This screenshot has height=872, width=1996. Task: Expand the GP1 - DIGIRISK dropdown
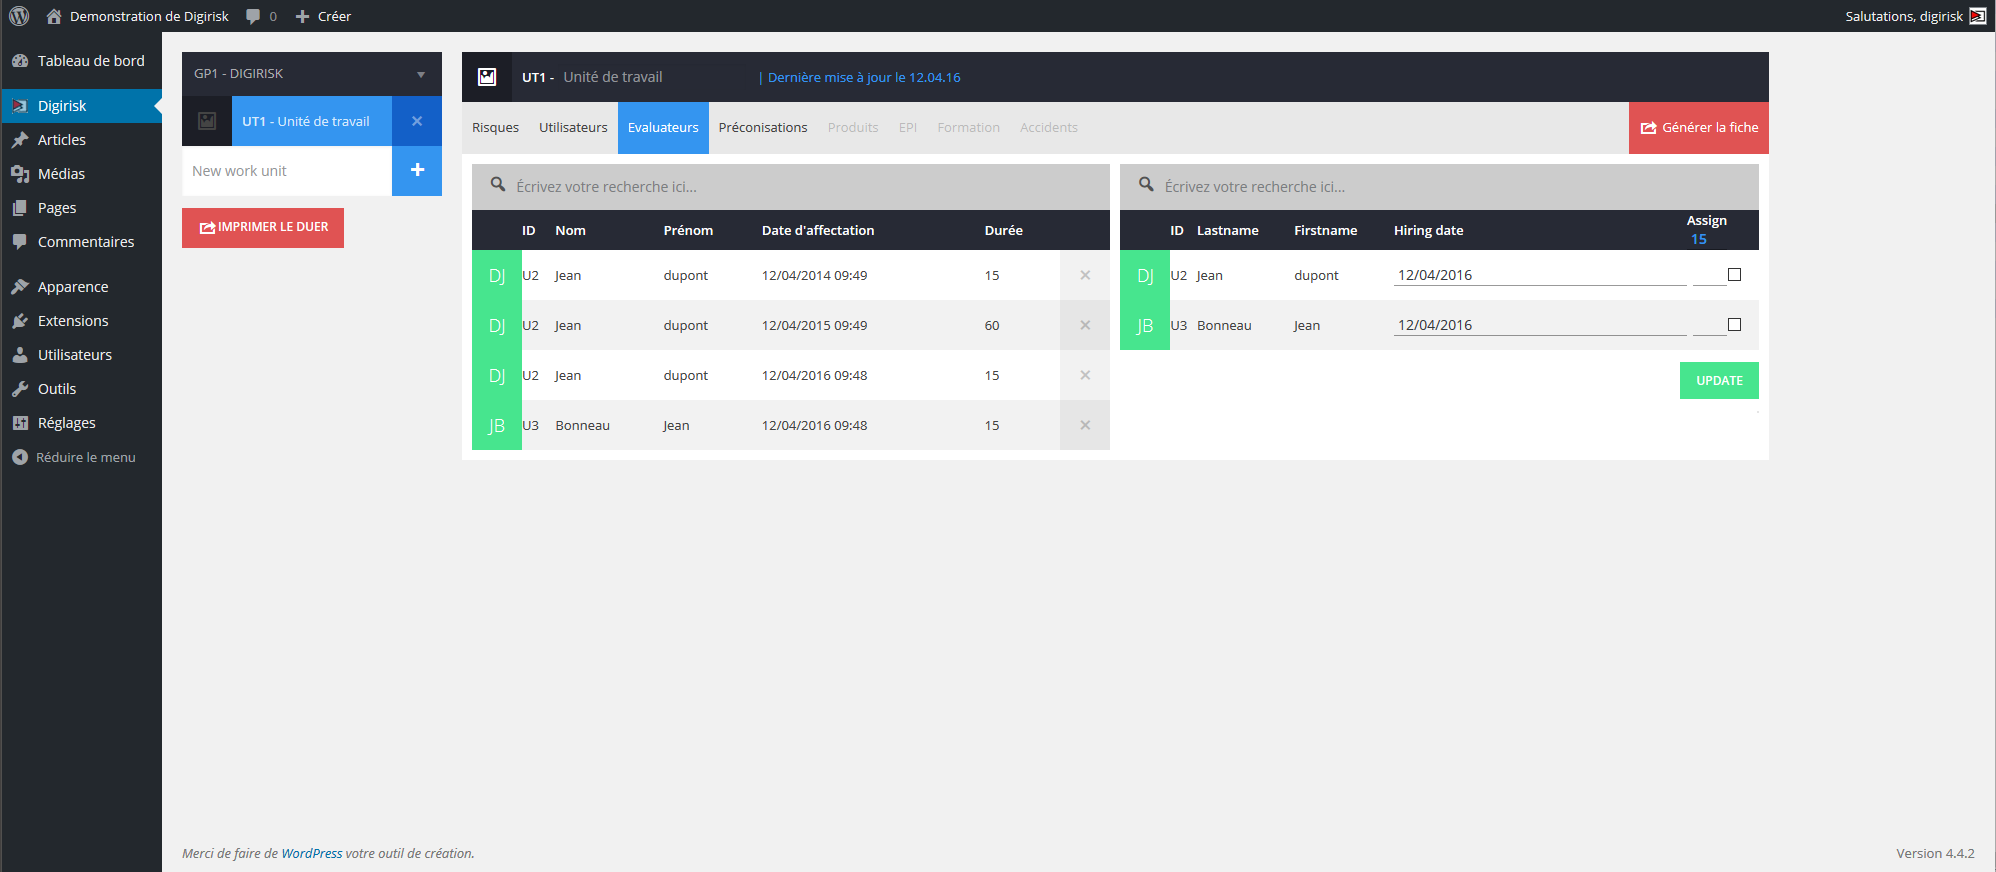312,74
